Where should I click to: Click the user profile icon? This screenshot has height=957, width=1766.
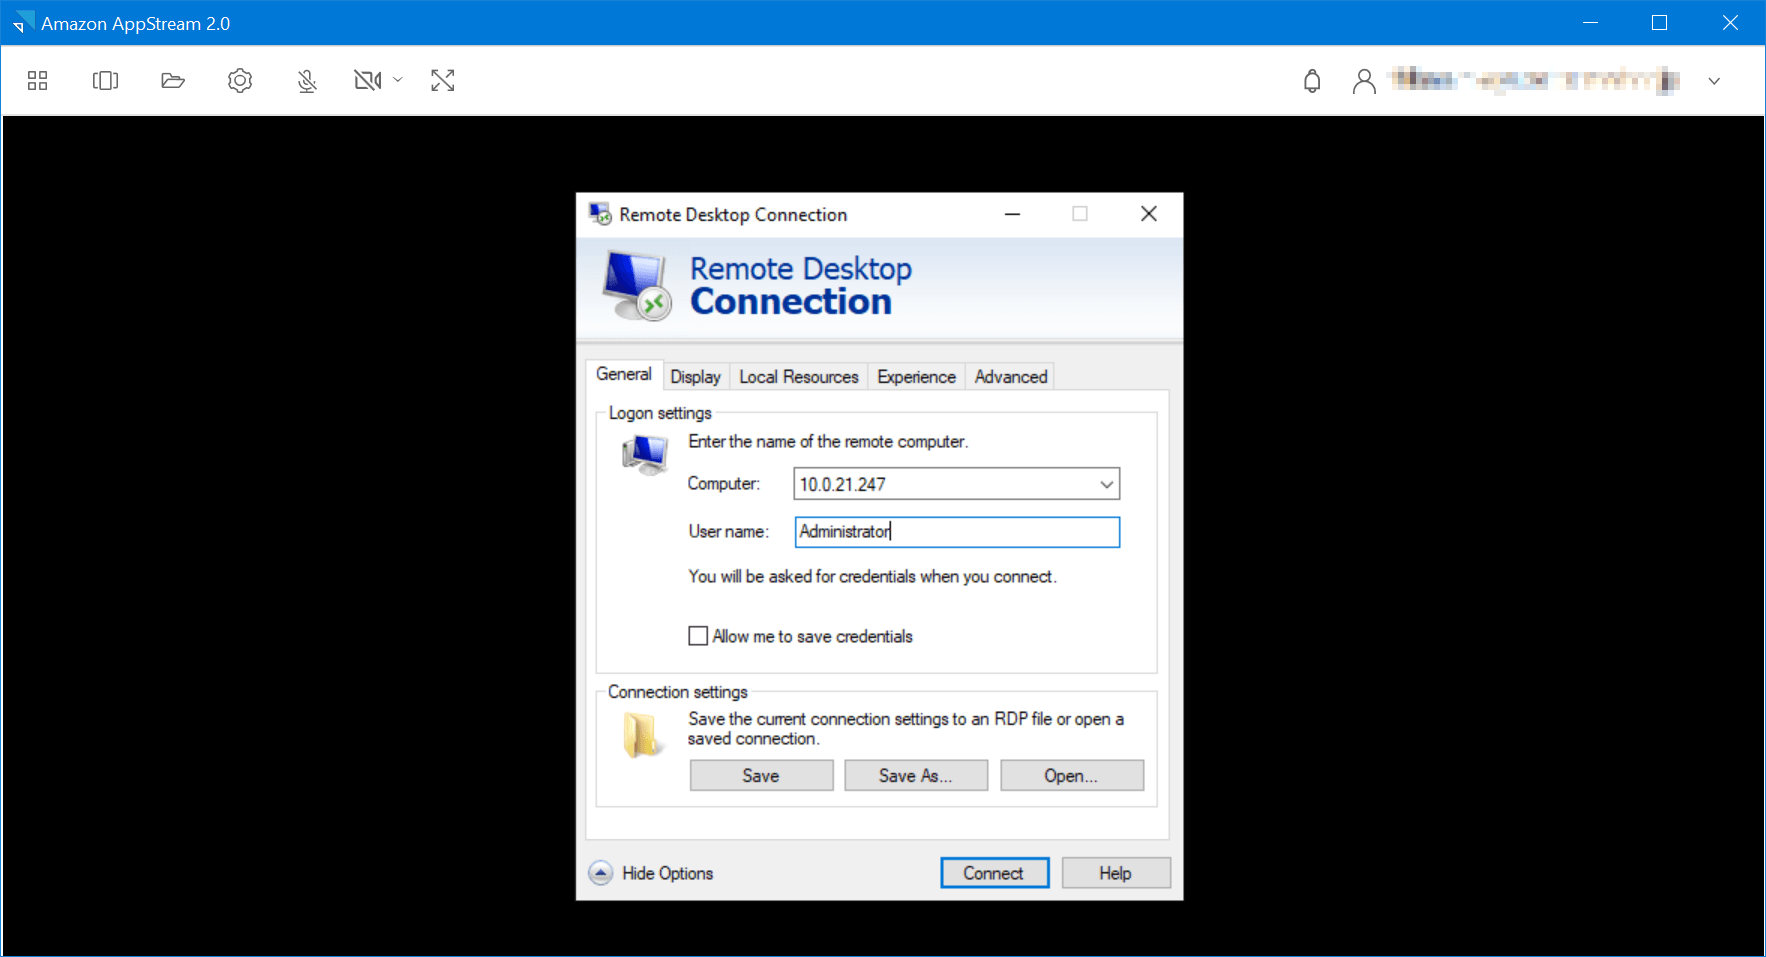pyautogui.click(x=1363, y=81)
